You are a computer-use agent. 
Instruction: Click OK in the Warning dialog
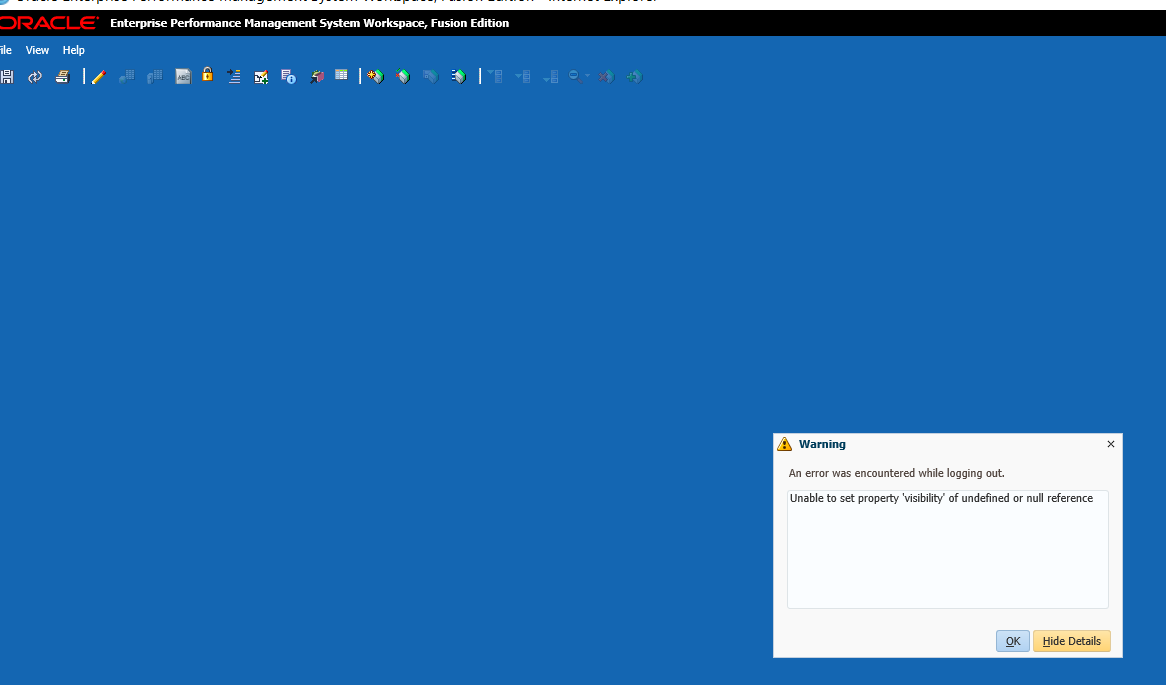click(1013, 641)
